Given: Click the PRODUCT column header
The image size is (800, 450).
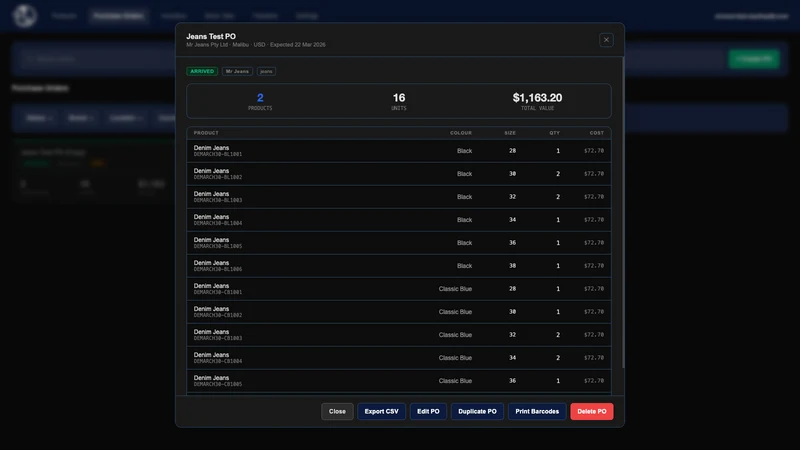Looking at the screenshot, I should (206, 133).
